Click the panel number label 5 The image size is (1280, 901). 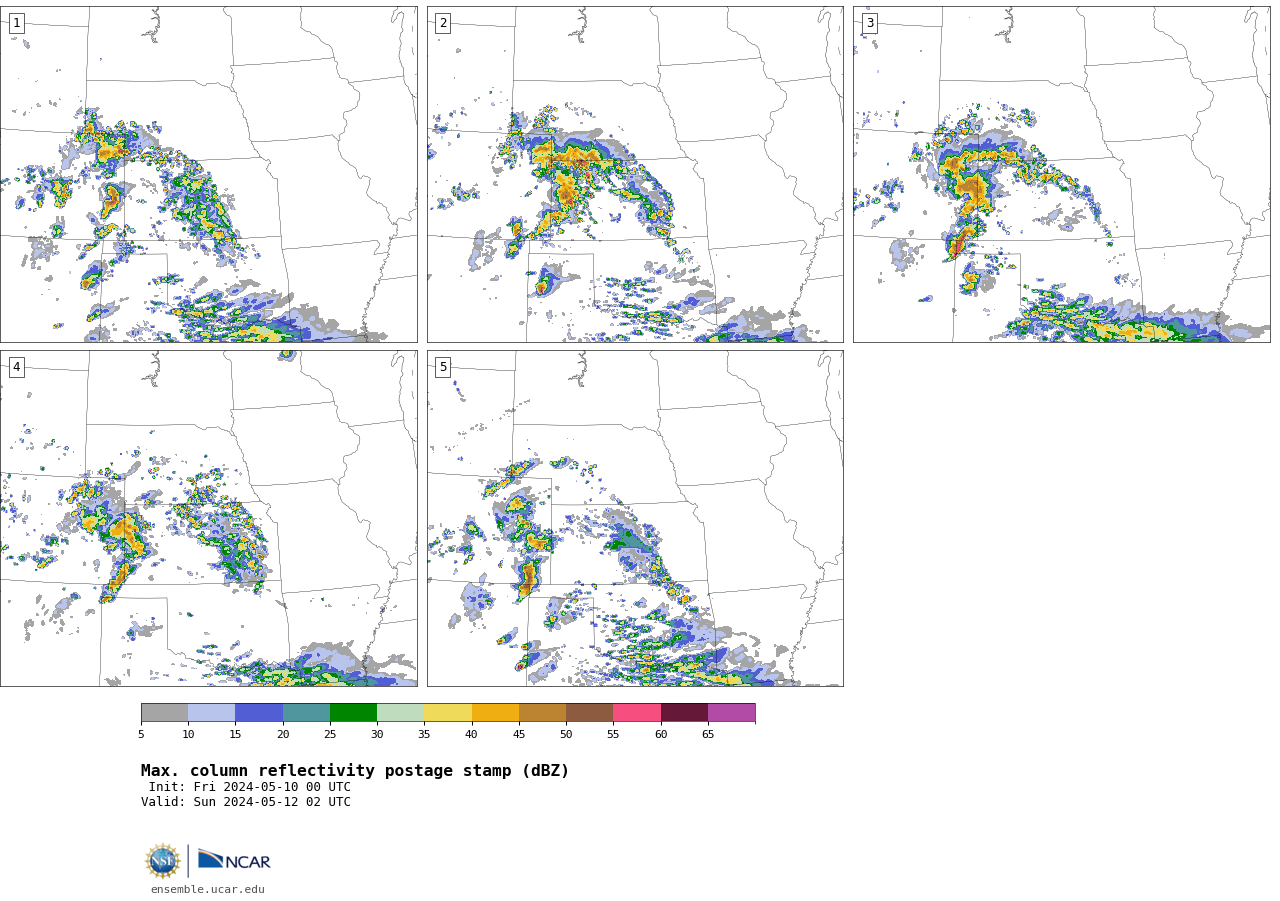pos(443,367)
